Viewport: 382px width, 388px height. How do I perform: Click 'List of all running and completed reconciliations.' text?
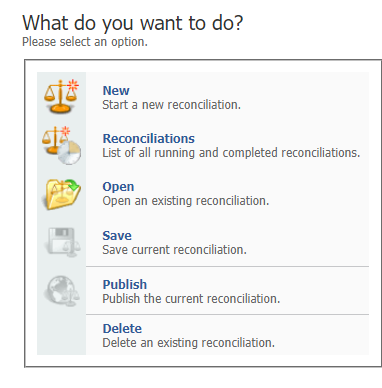coord(231,153)
